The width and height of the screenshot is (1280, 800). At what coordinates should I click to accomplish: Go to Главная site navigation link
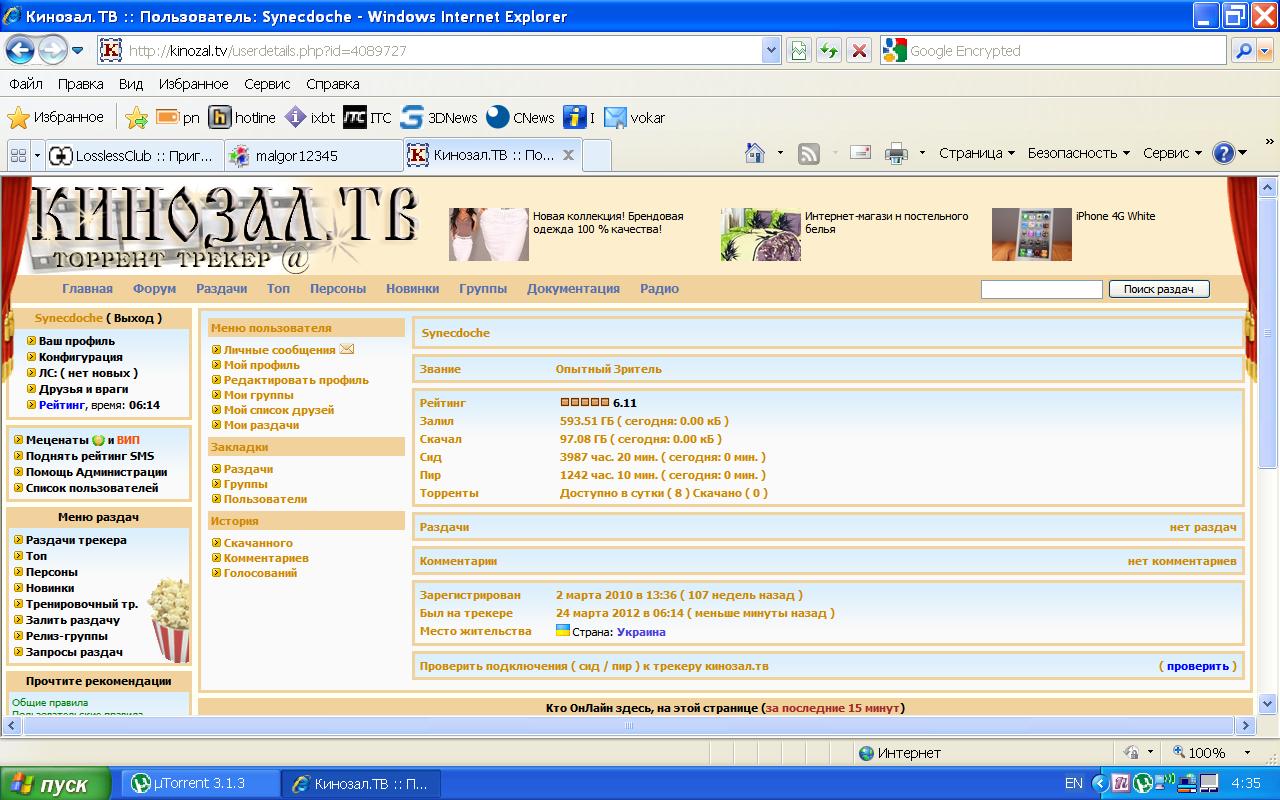87,288
